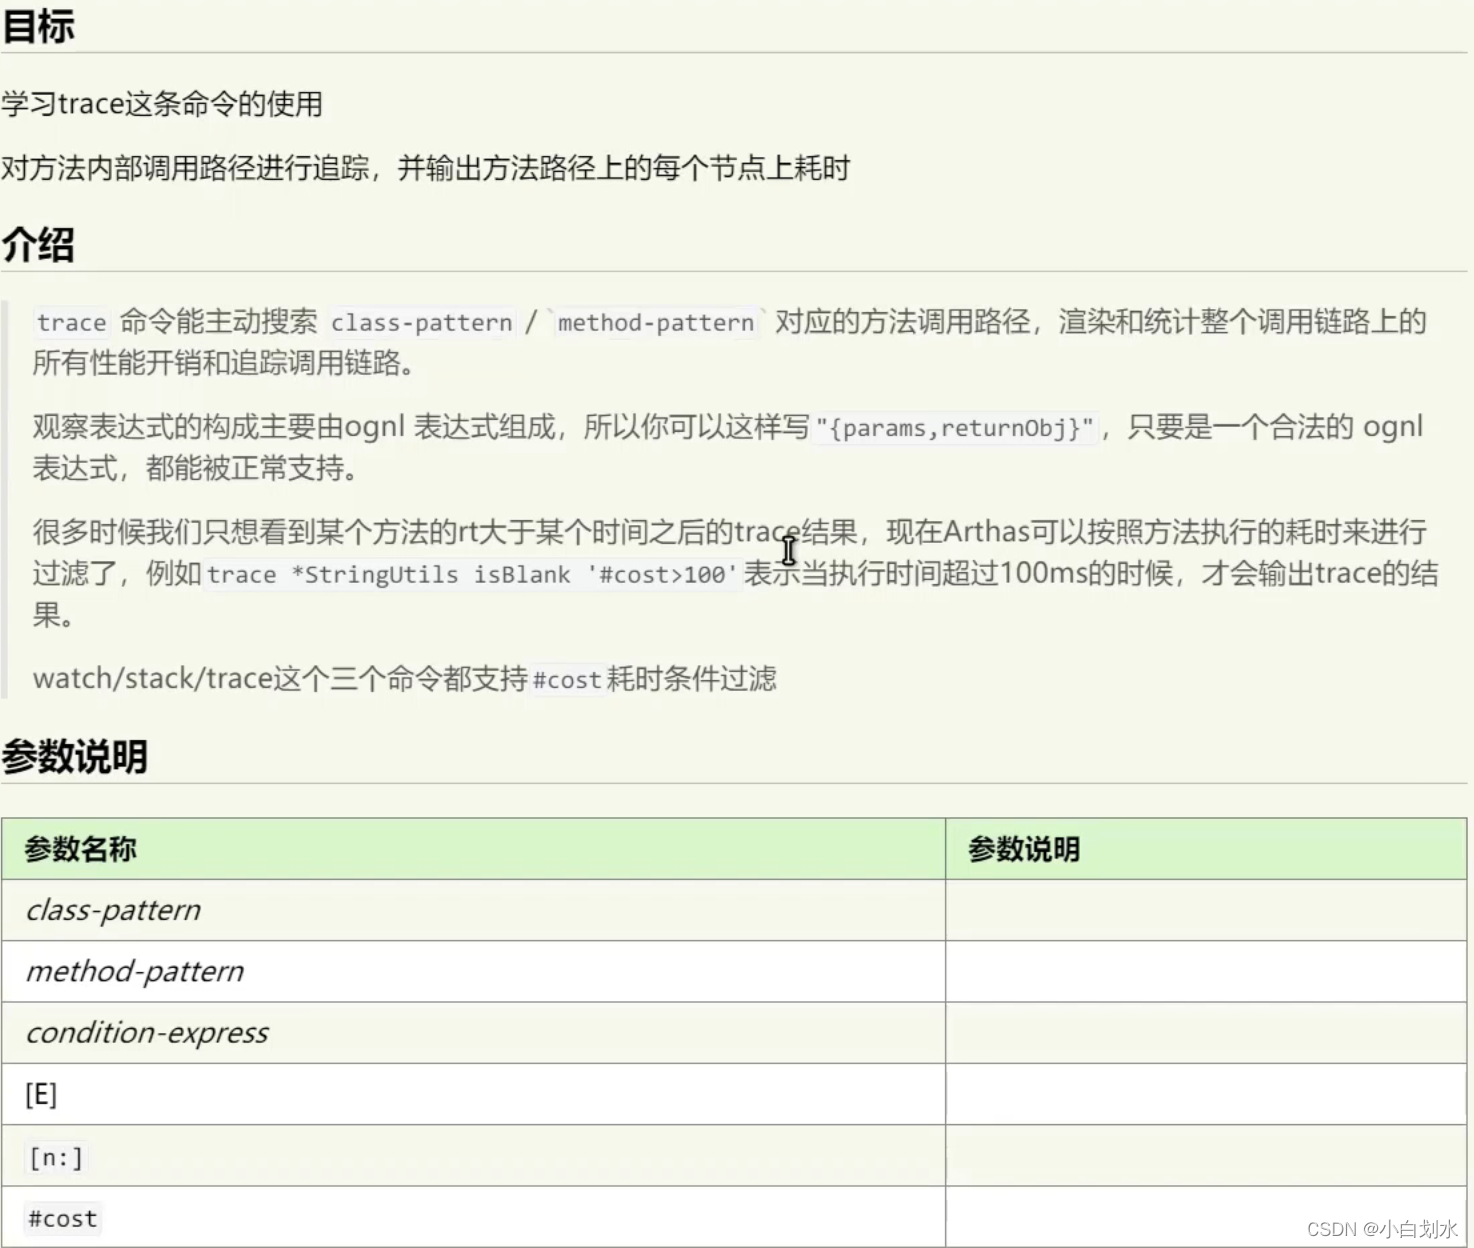Select the class-pattern table cell

click(473, 910)
